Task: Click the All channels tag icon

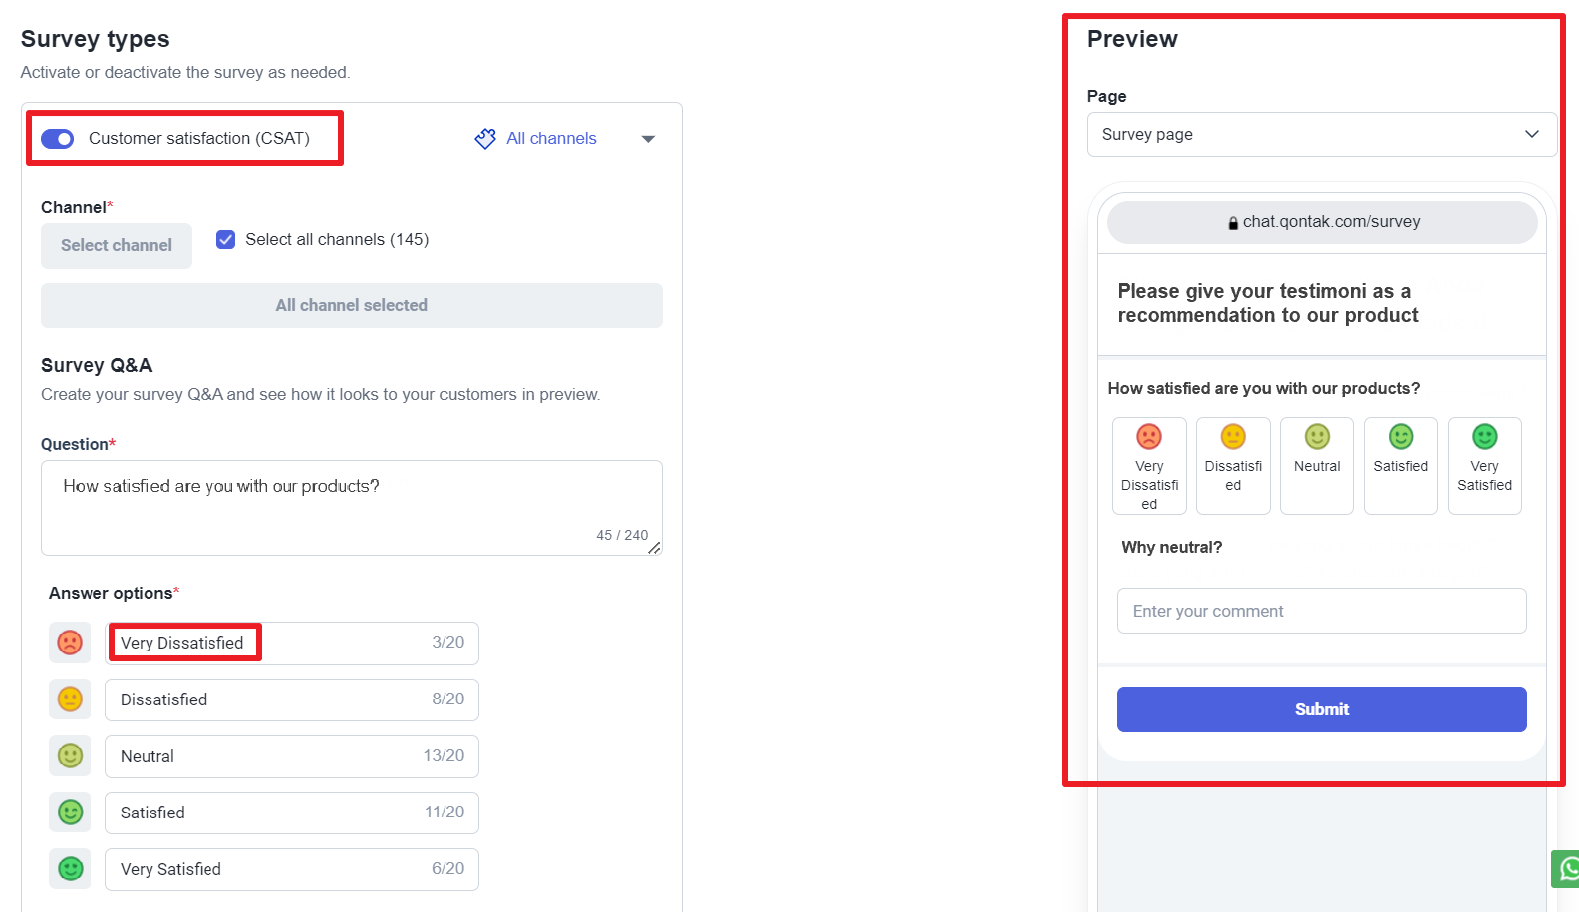Action: 485,139
